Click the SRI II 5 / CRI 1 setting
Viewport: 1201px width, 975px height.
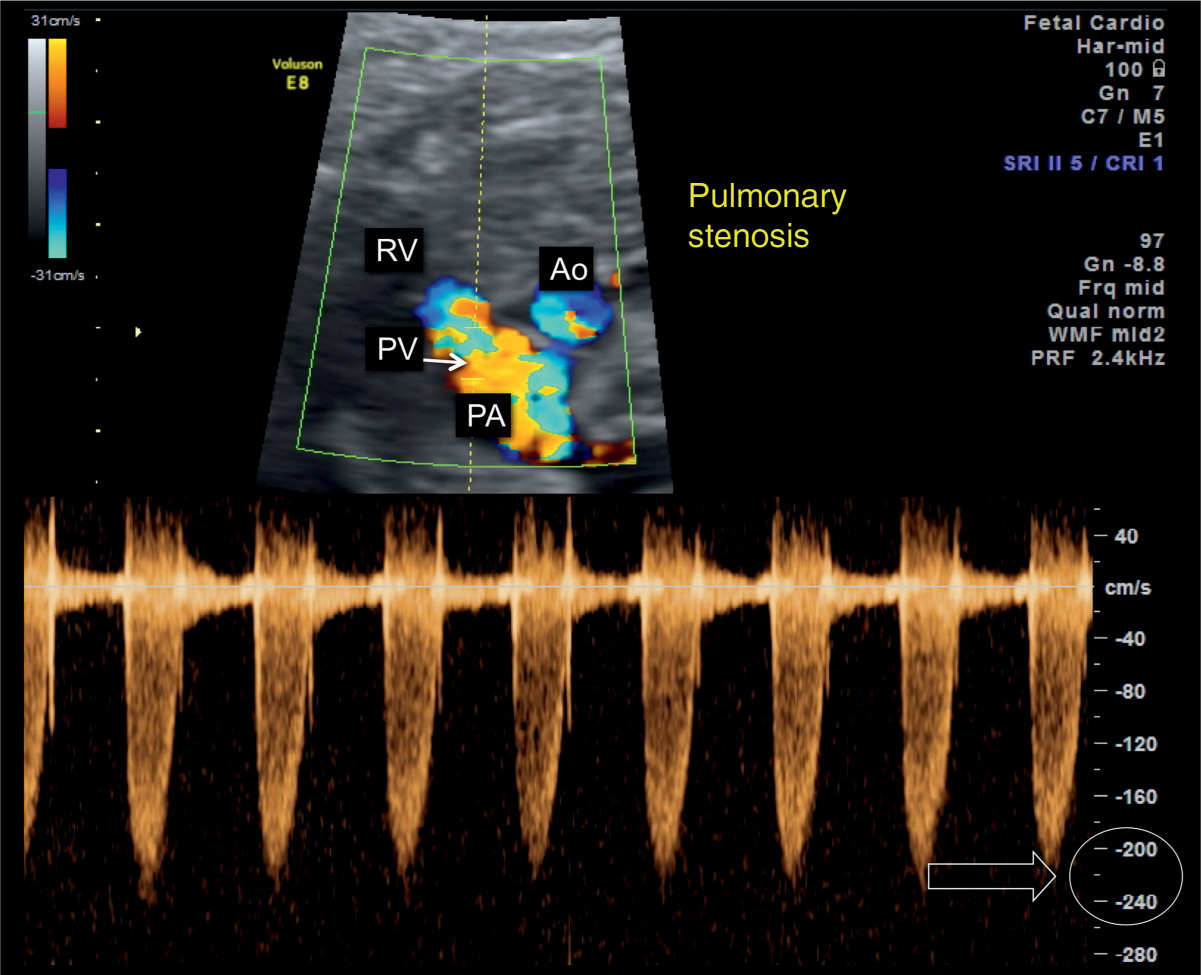pos(1083,164)
